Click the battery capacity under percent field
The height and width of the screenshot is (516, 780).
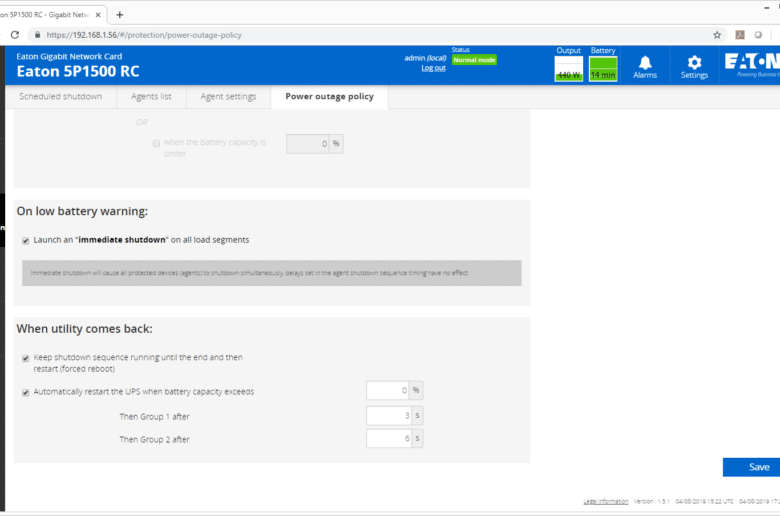[307, 144]
